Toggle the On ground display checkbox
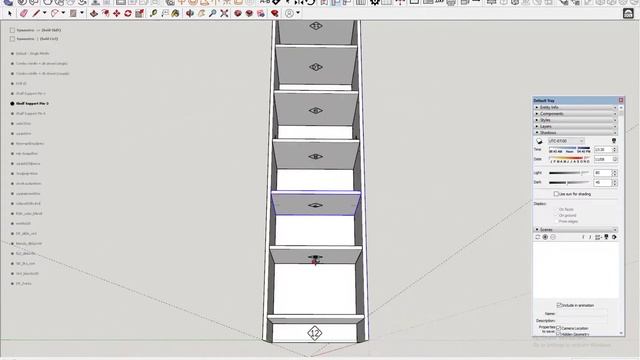 point(556,215)
